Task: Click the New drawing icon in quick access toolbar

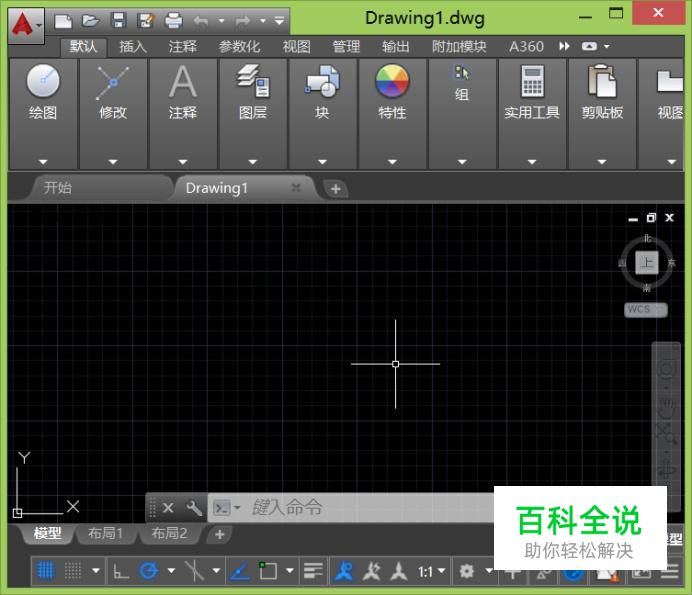Action: 63,20
